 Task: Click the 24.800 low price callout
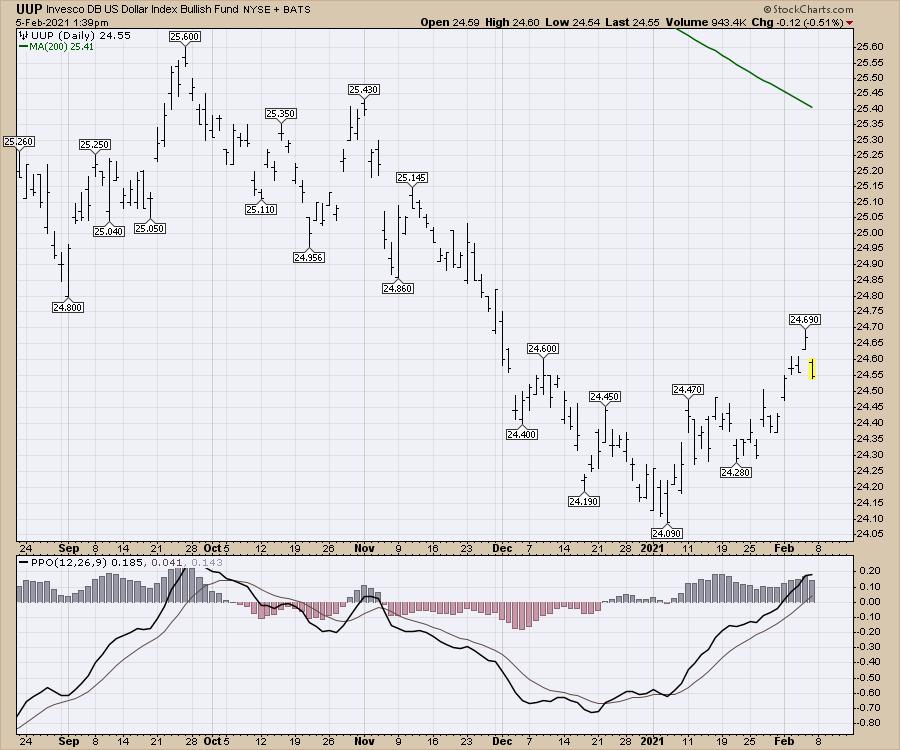tap(68, 307)
